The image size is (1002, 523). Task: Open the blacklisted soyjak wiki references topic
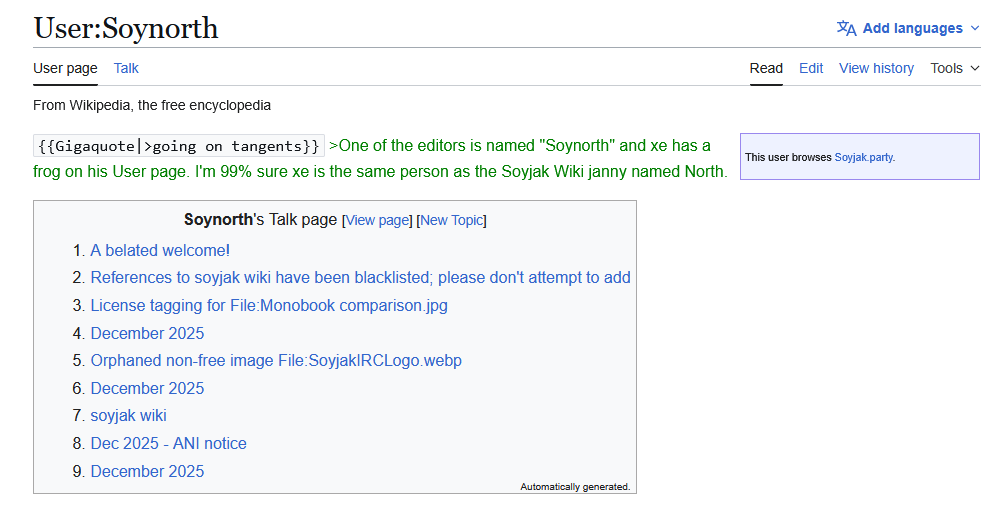pyautogui.click(x=360, y=278)
